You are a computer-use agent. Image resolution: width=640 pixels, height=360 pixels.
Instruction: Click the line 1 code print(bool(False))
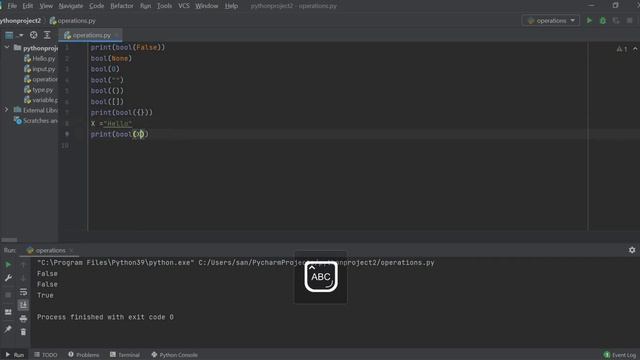click(x=128, y=47)
